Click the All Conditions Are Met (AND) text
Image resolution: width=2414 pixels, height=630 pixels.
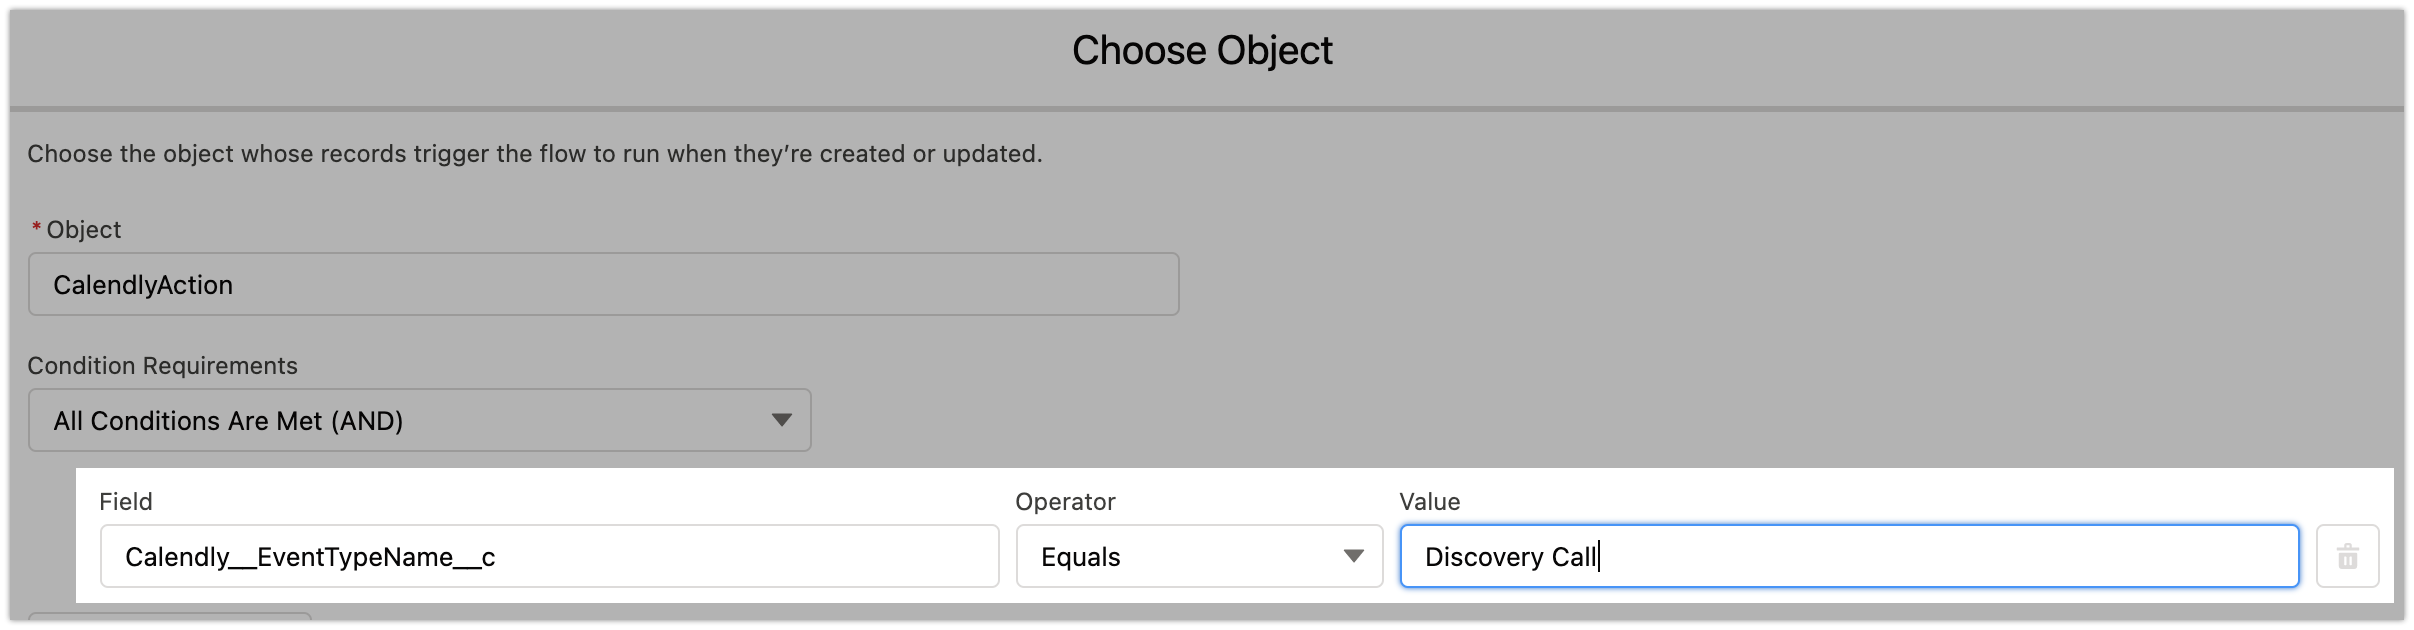[228, 421]
